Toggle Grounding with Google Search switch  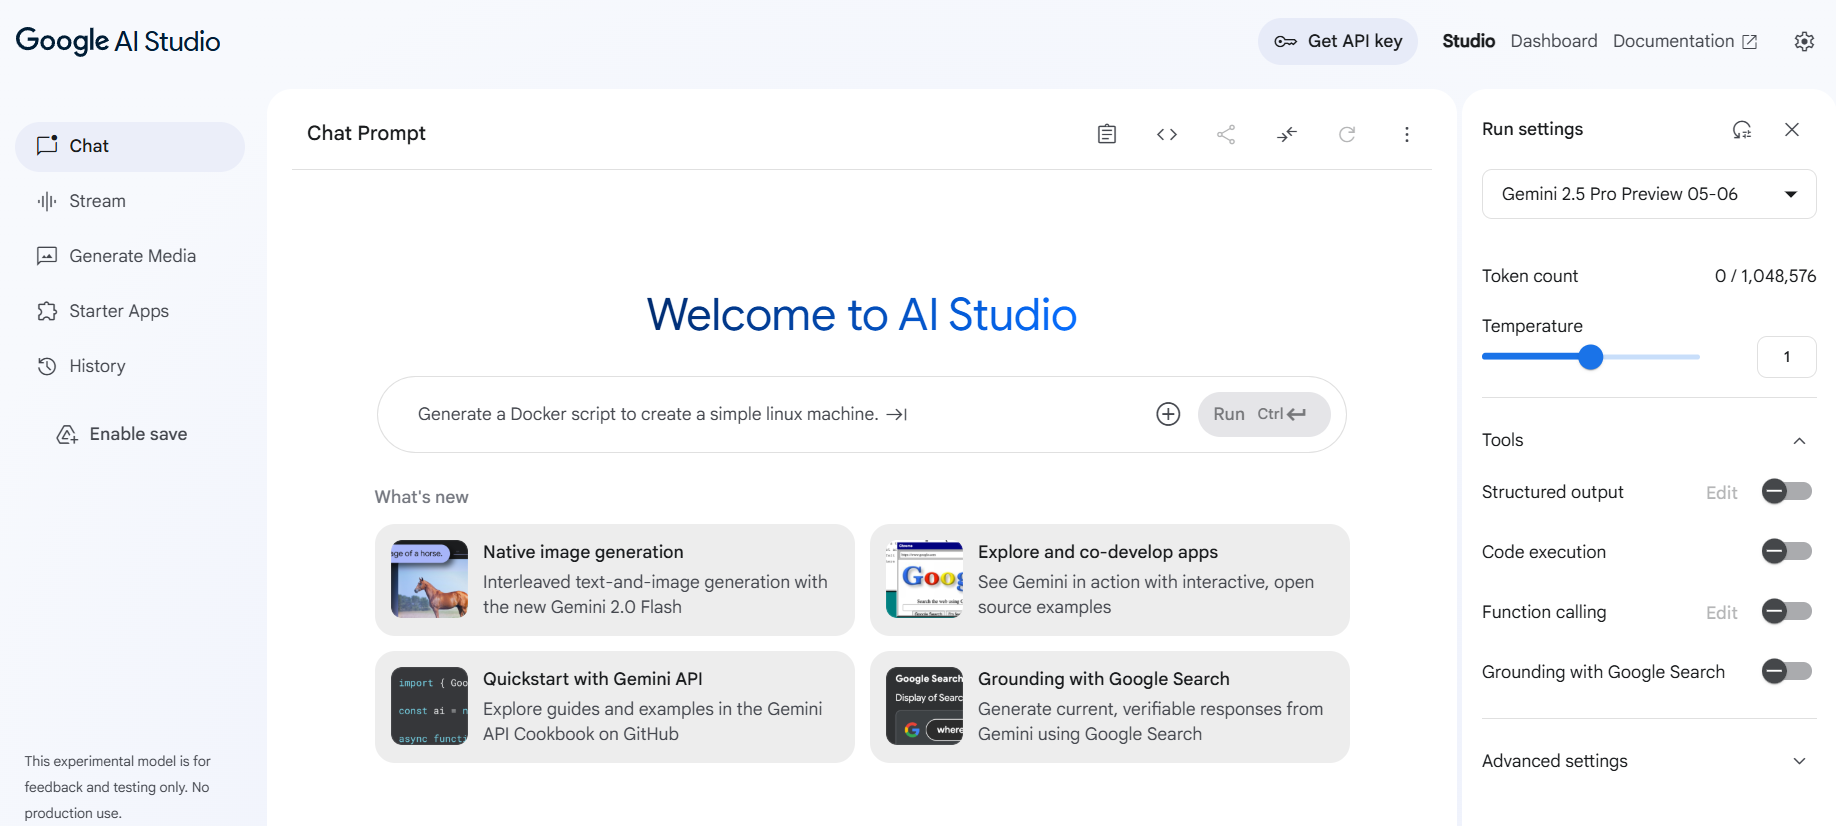click(x=1786, y=671)
